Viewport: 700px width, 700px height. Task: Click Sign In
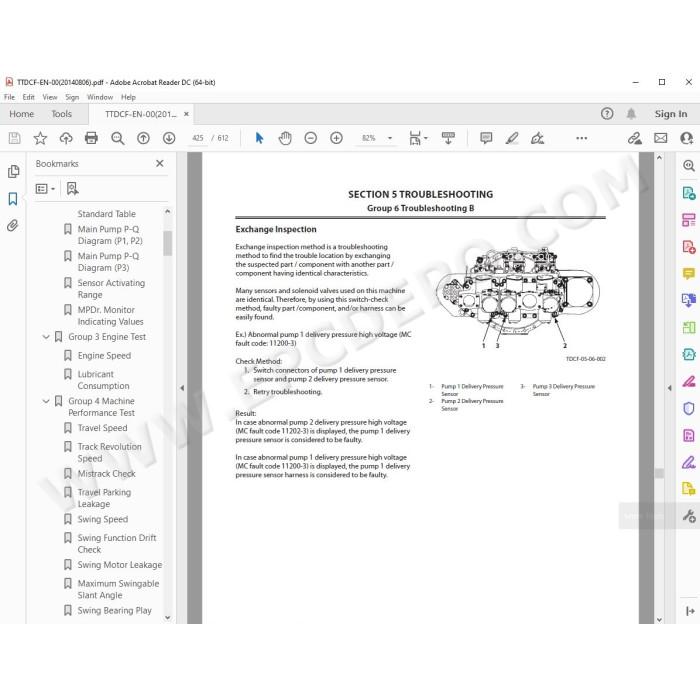coord(671,114)
